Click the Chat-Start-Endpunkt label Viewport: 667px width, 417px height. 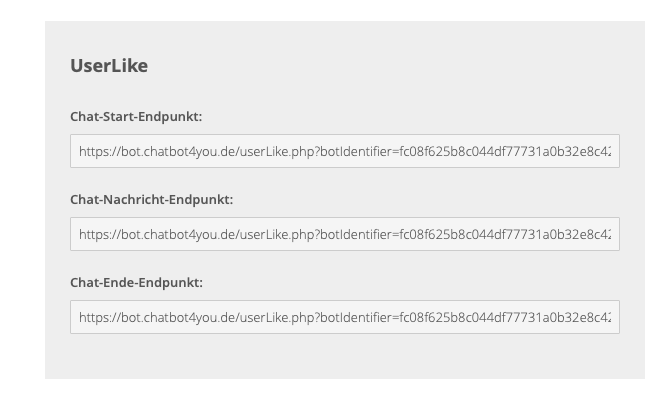click(x=136, y=117)
